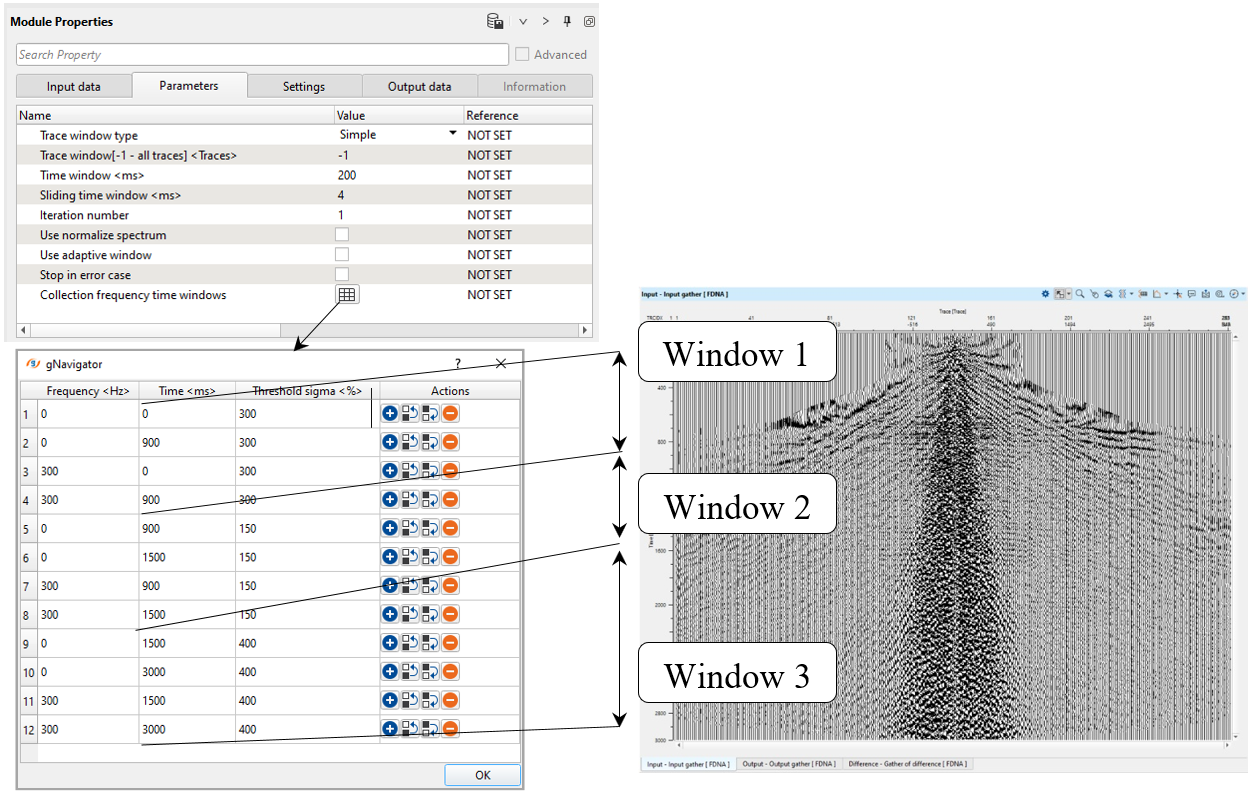Expand the down chevron in the Module Properties header
The width and height of the screenshot is (1252, 796).
[522, 21]
